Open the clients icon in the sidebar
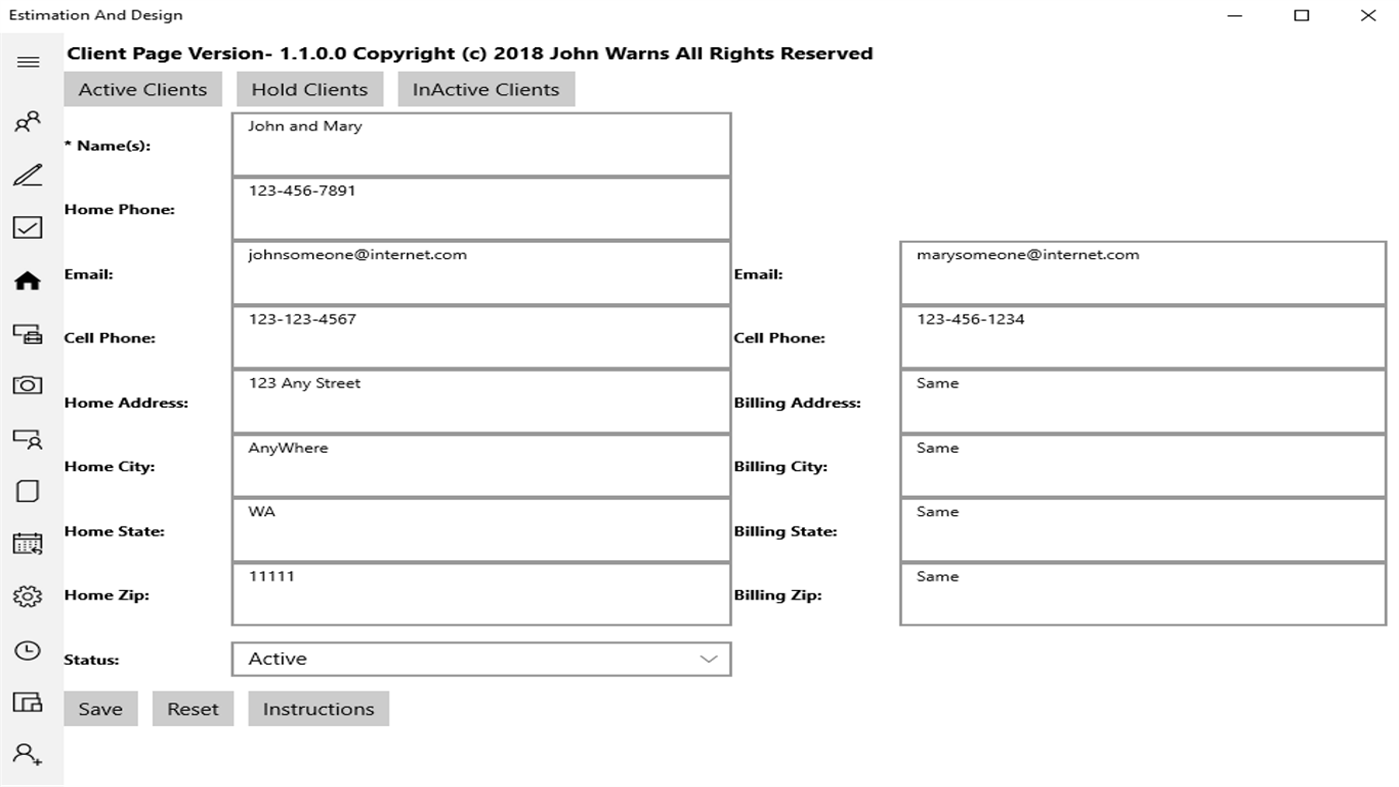Screen dimensions: 1399x787 pyautogui.click(x=28, y=121)
